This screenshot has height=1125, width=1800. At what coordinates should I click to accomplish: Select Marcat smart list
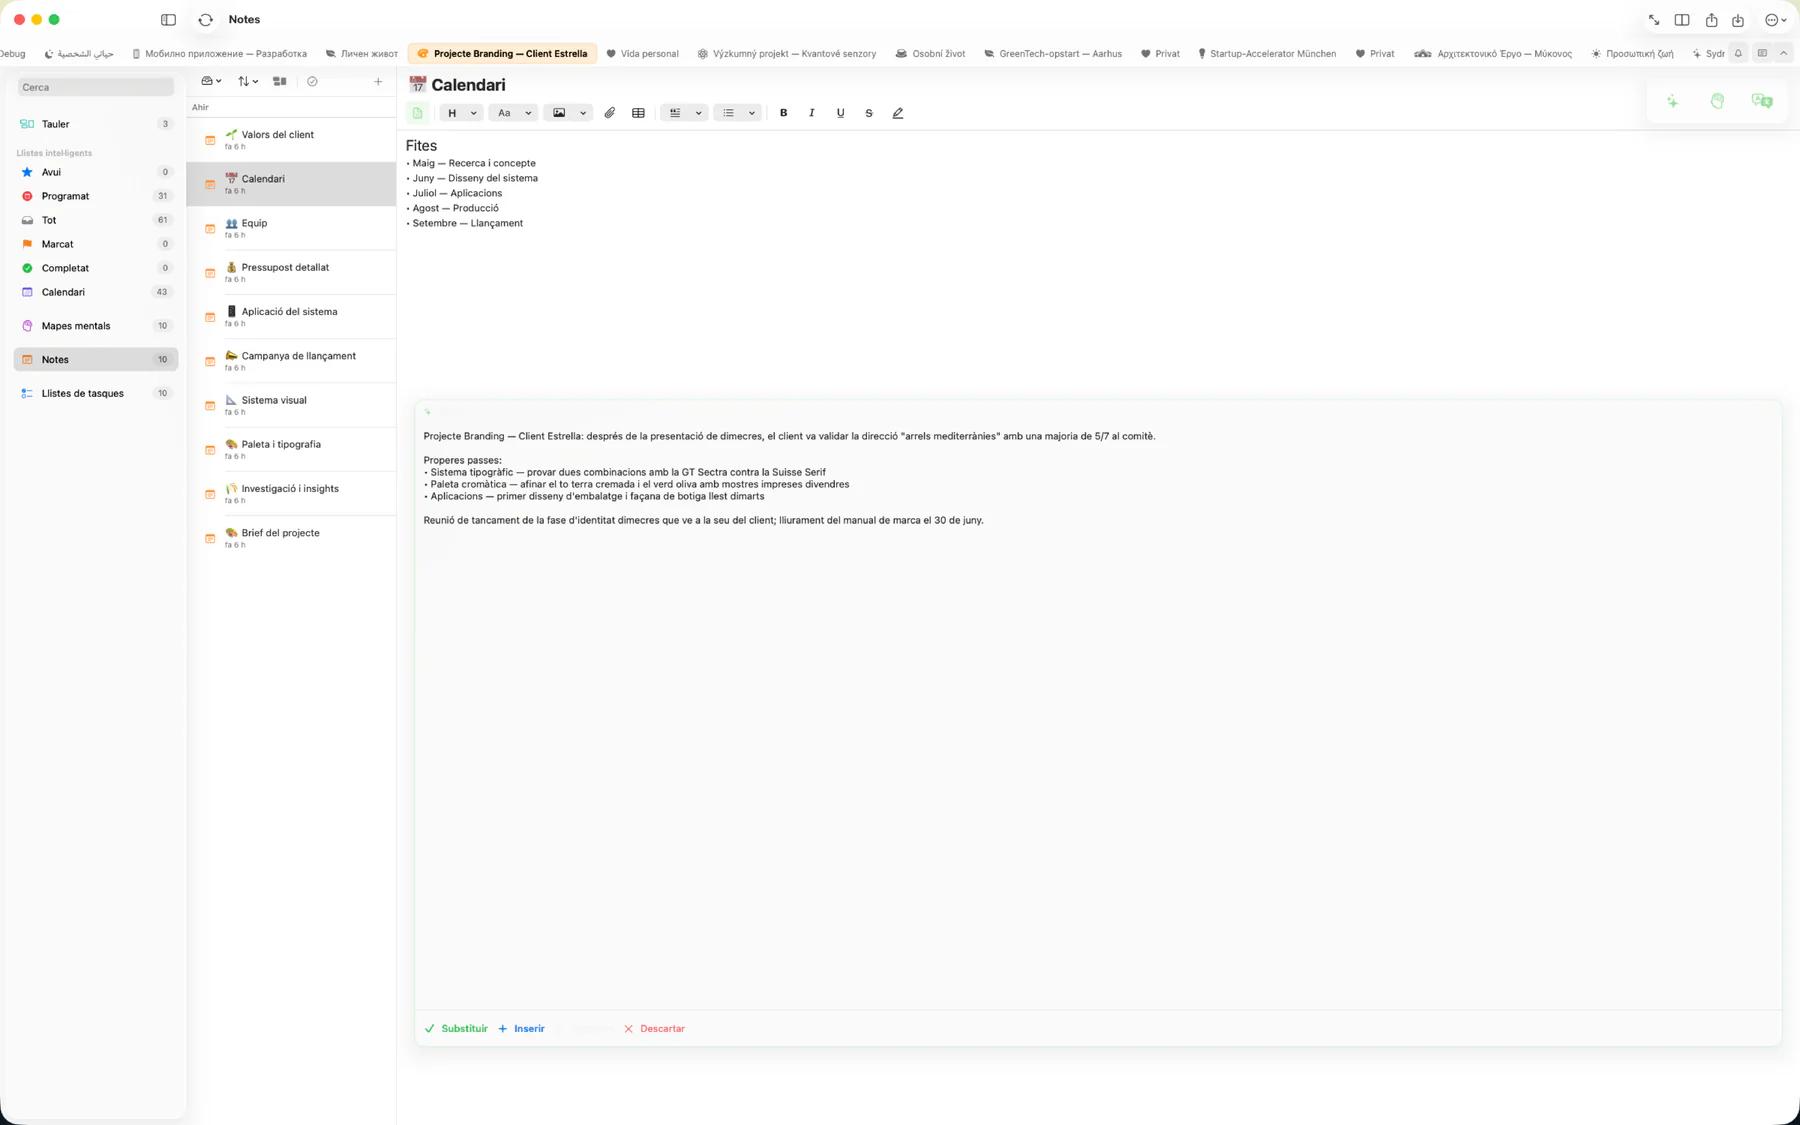[x=96, y=244]
